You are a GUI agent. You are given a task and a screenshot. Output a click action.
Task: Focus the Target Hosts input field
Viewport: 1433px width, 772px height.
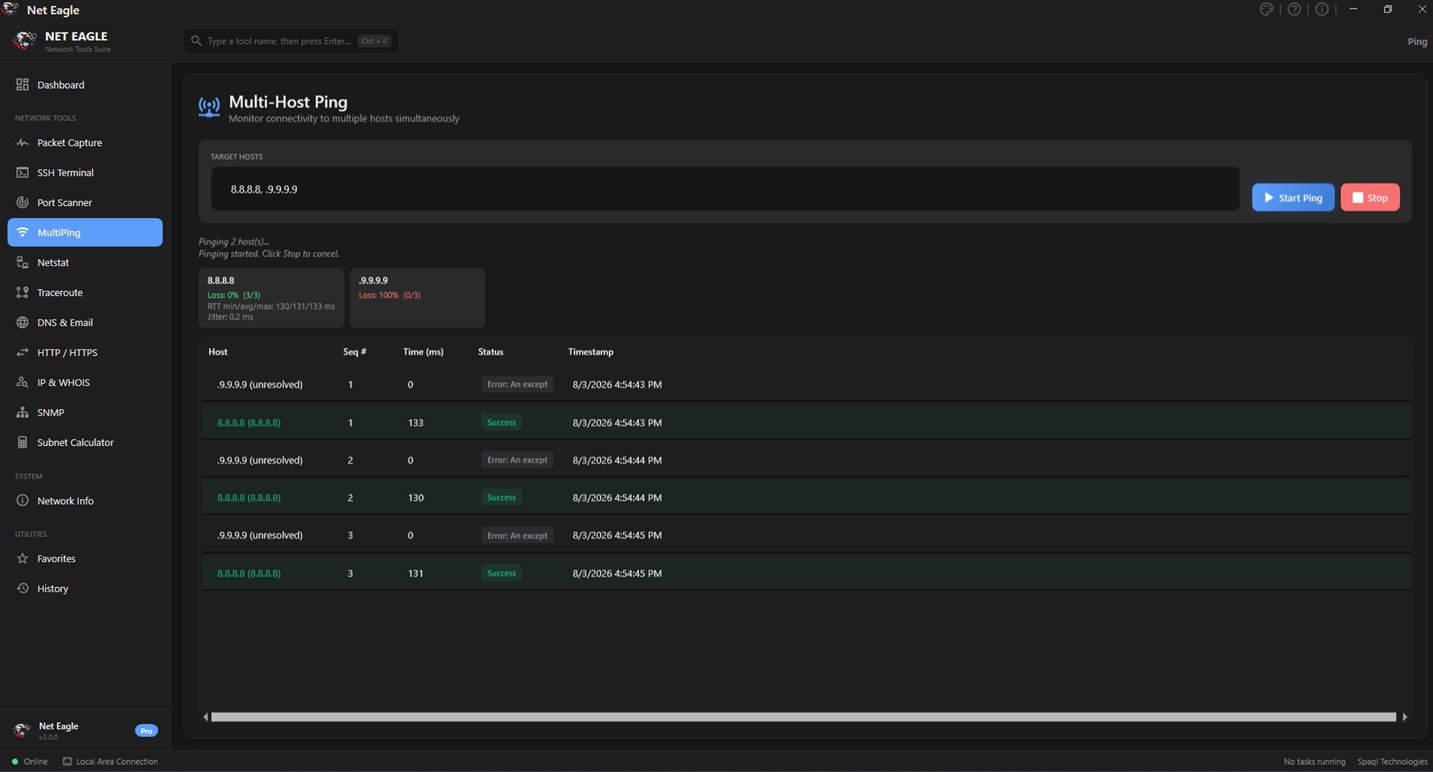[x=725, y=189]
